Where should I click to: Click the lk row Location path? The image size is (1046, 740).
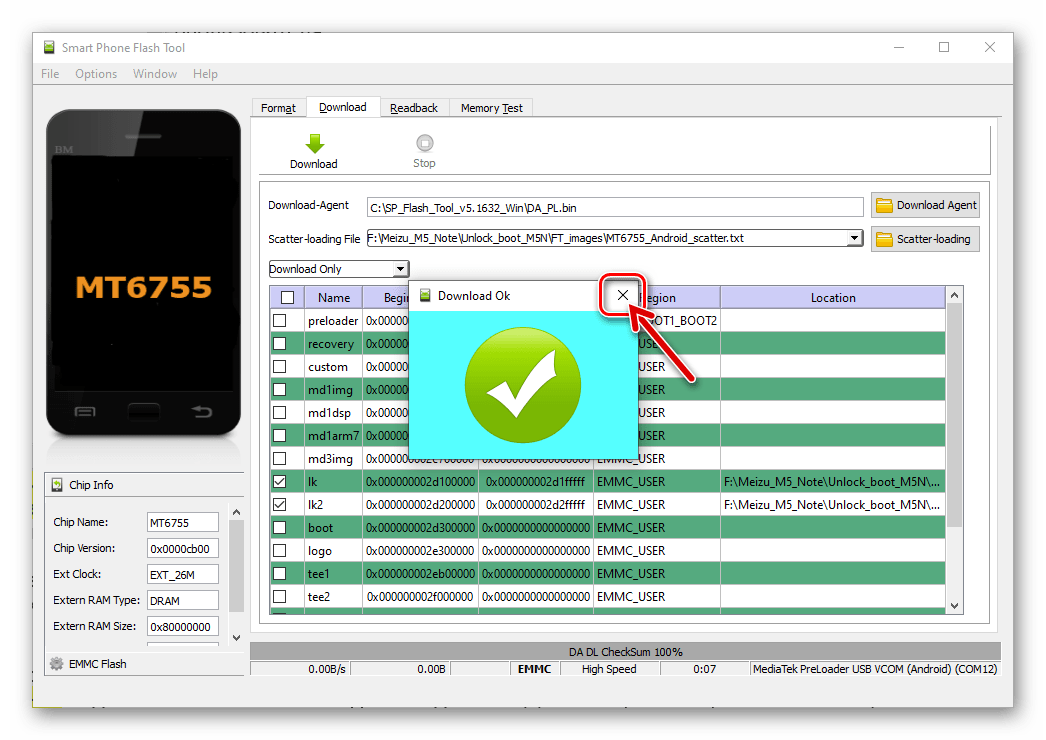pyautogui.click(x=832, y=482)
